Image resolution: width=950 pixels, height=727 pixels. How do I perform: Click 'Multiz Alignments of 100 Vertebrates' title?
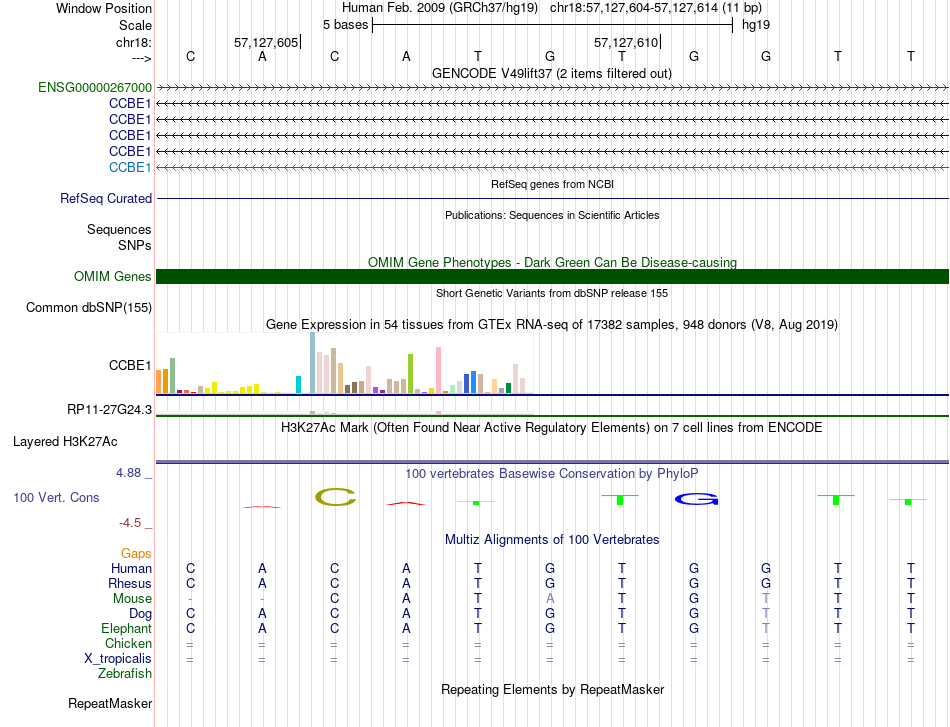tap(552, 539)
